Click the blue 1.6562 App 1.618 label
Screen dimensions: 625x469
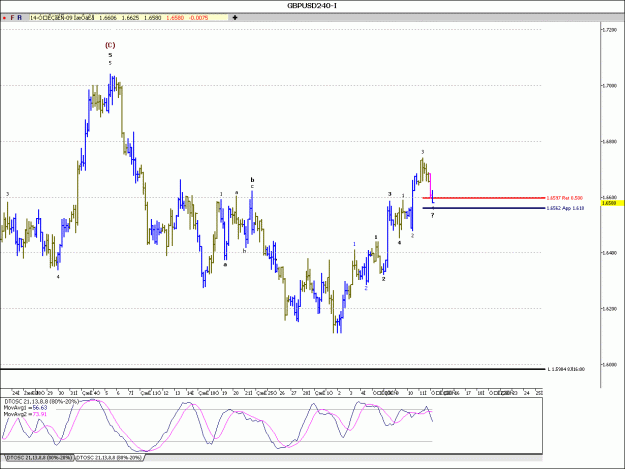pyautogui.click(x=565, y=208)
